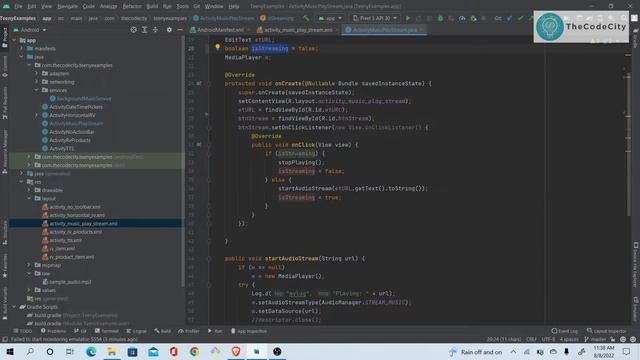
Task: Open the Mail app from taskbar
Action: click(x=153, y=352)
